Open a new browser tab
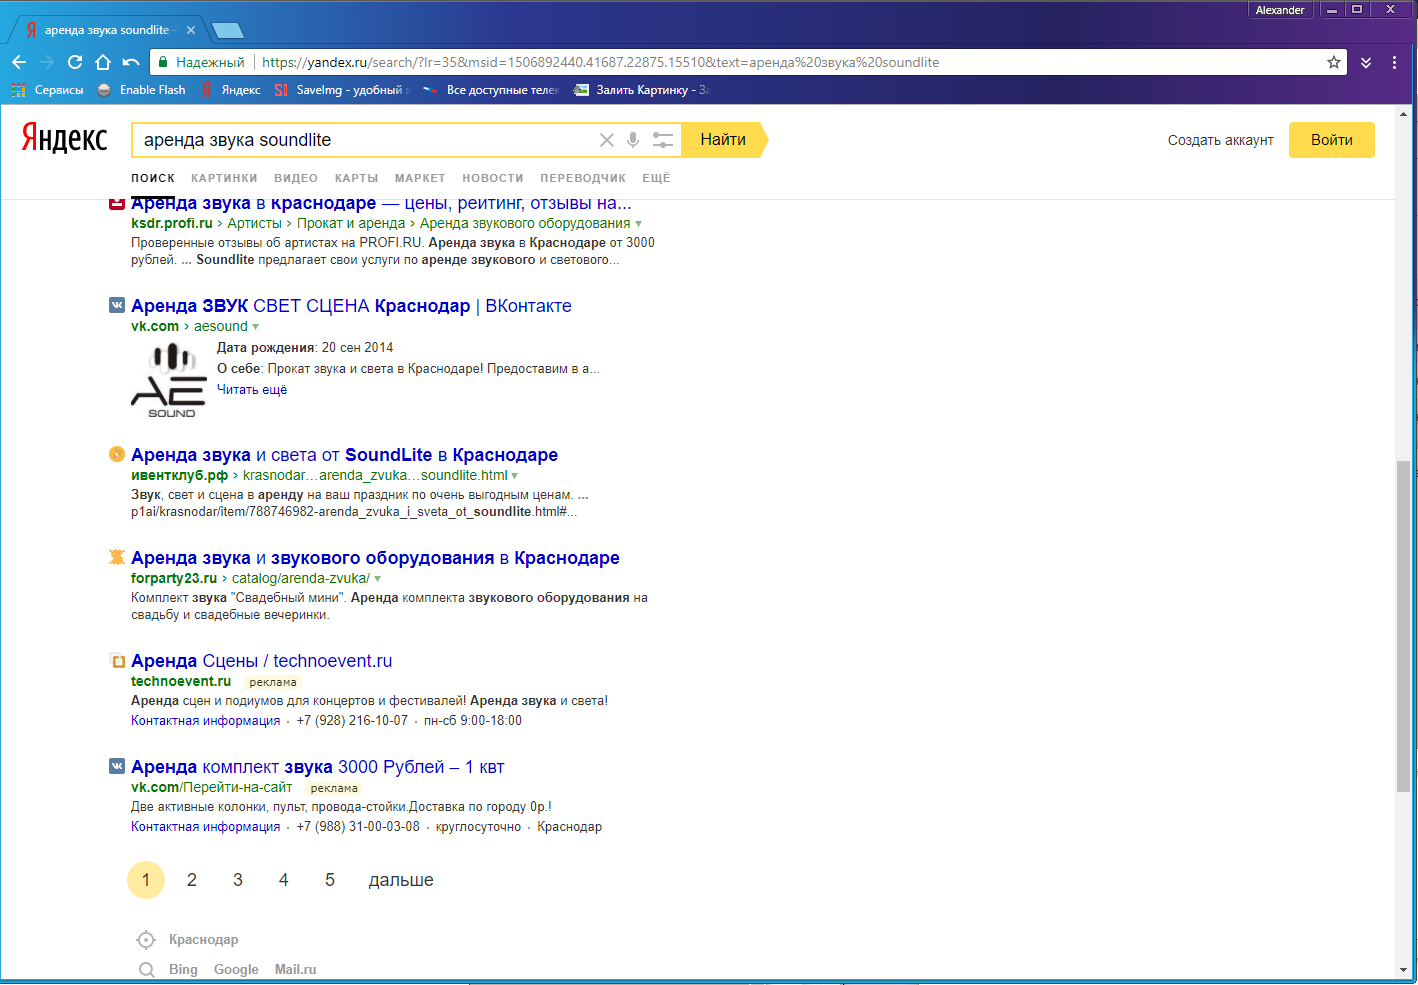Screen dimensions: 1418x985 pyautogui.click(x=228, y=30)
